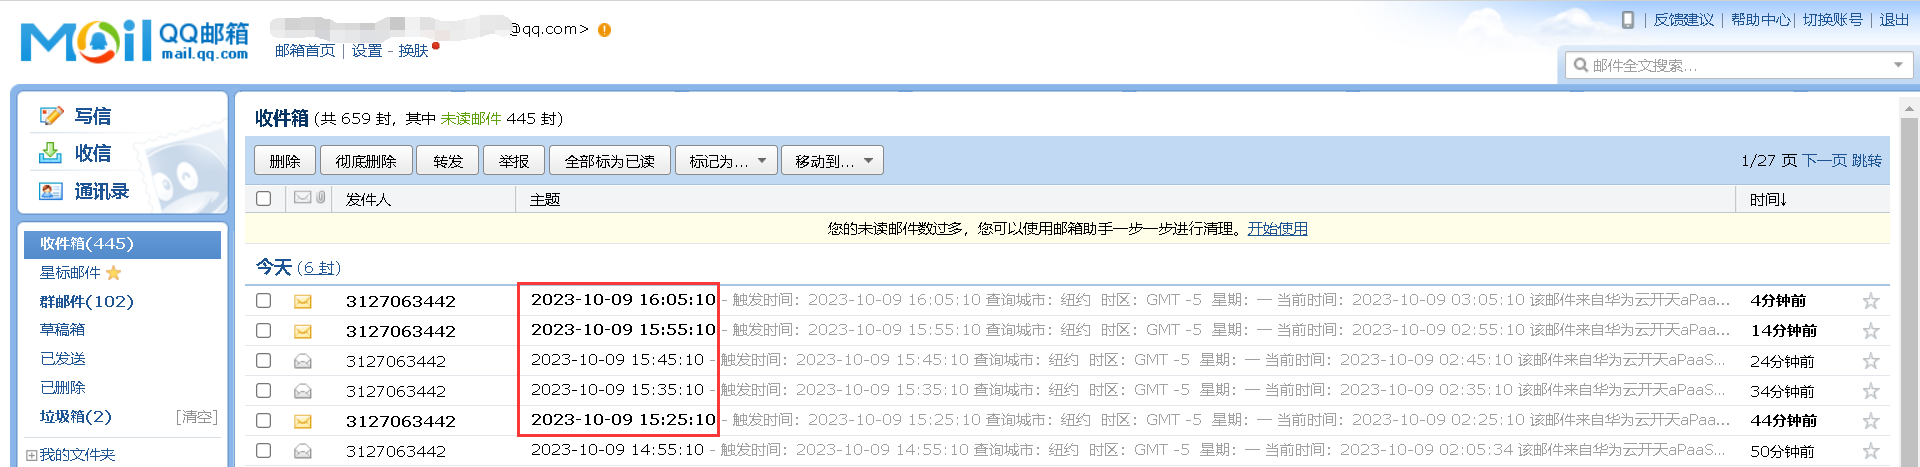This screenshot has height=467, width=1920.
Task: Click the read envelope icon for 14:55:10 mail
Action: [x=302, y=451]
